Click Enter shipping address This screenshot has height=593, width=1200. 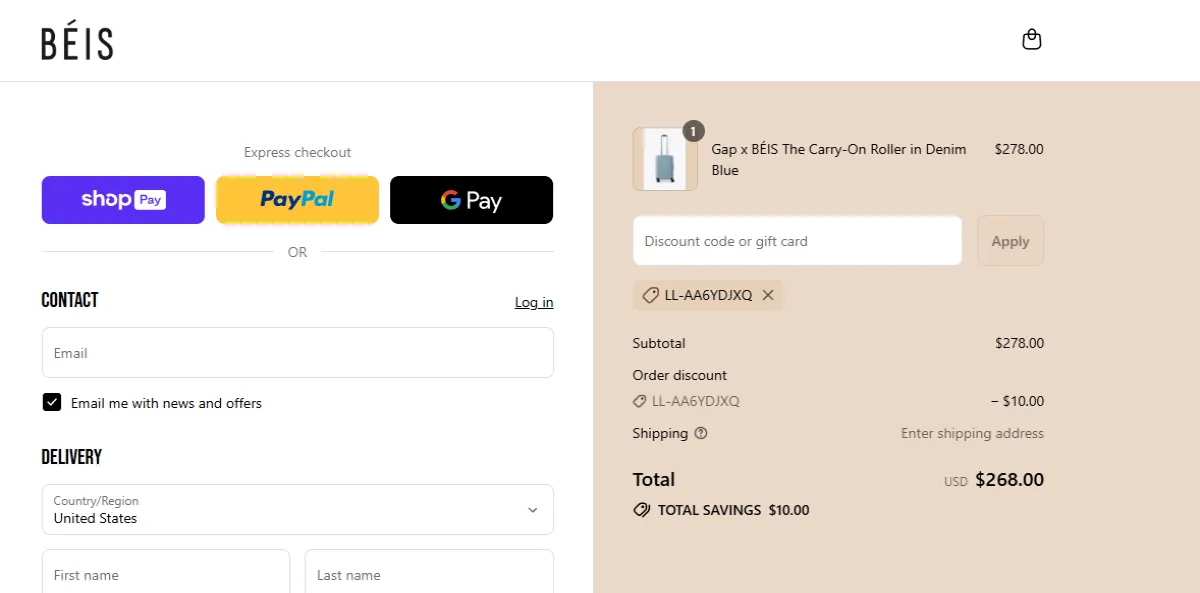971,433
